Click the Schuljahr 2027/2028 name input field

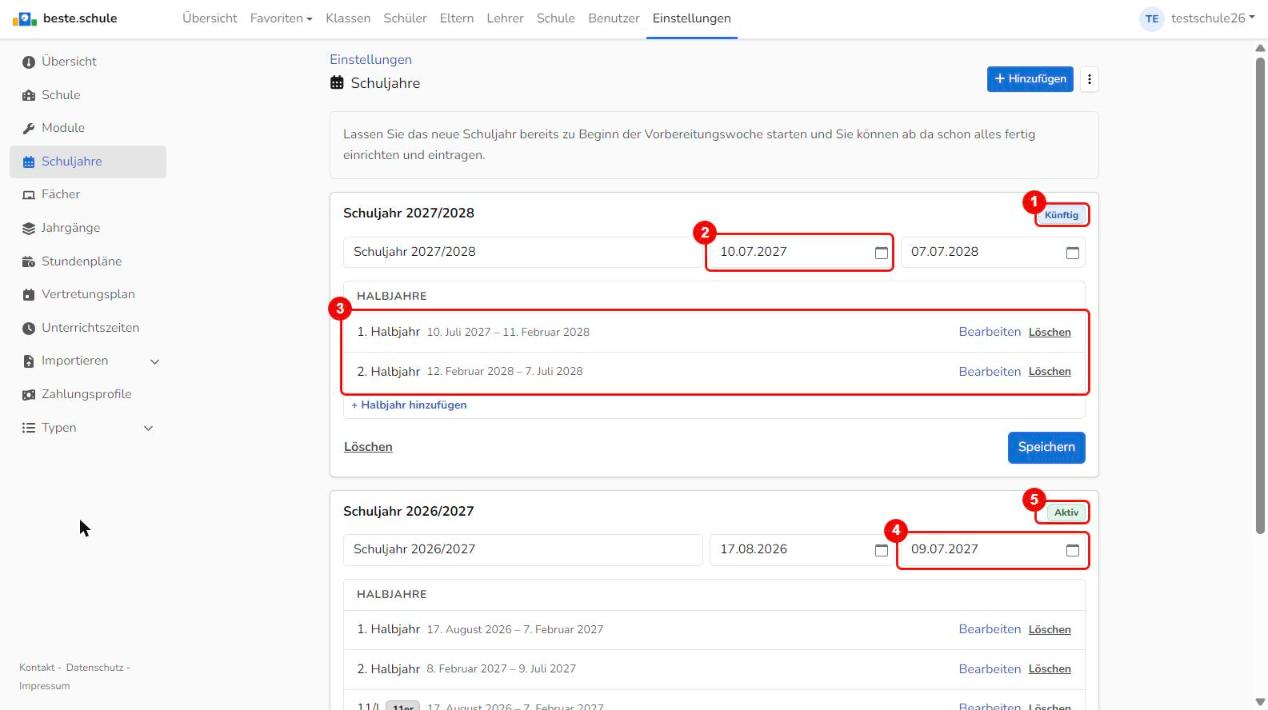pos(523,252)
